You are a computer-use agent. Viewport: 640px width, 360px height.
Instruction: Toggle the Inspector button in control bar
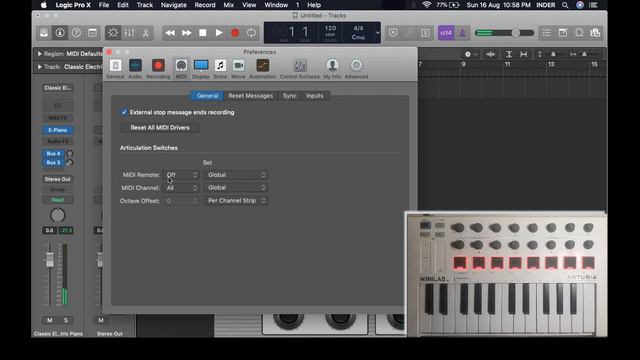60,33
